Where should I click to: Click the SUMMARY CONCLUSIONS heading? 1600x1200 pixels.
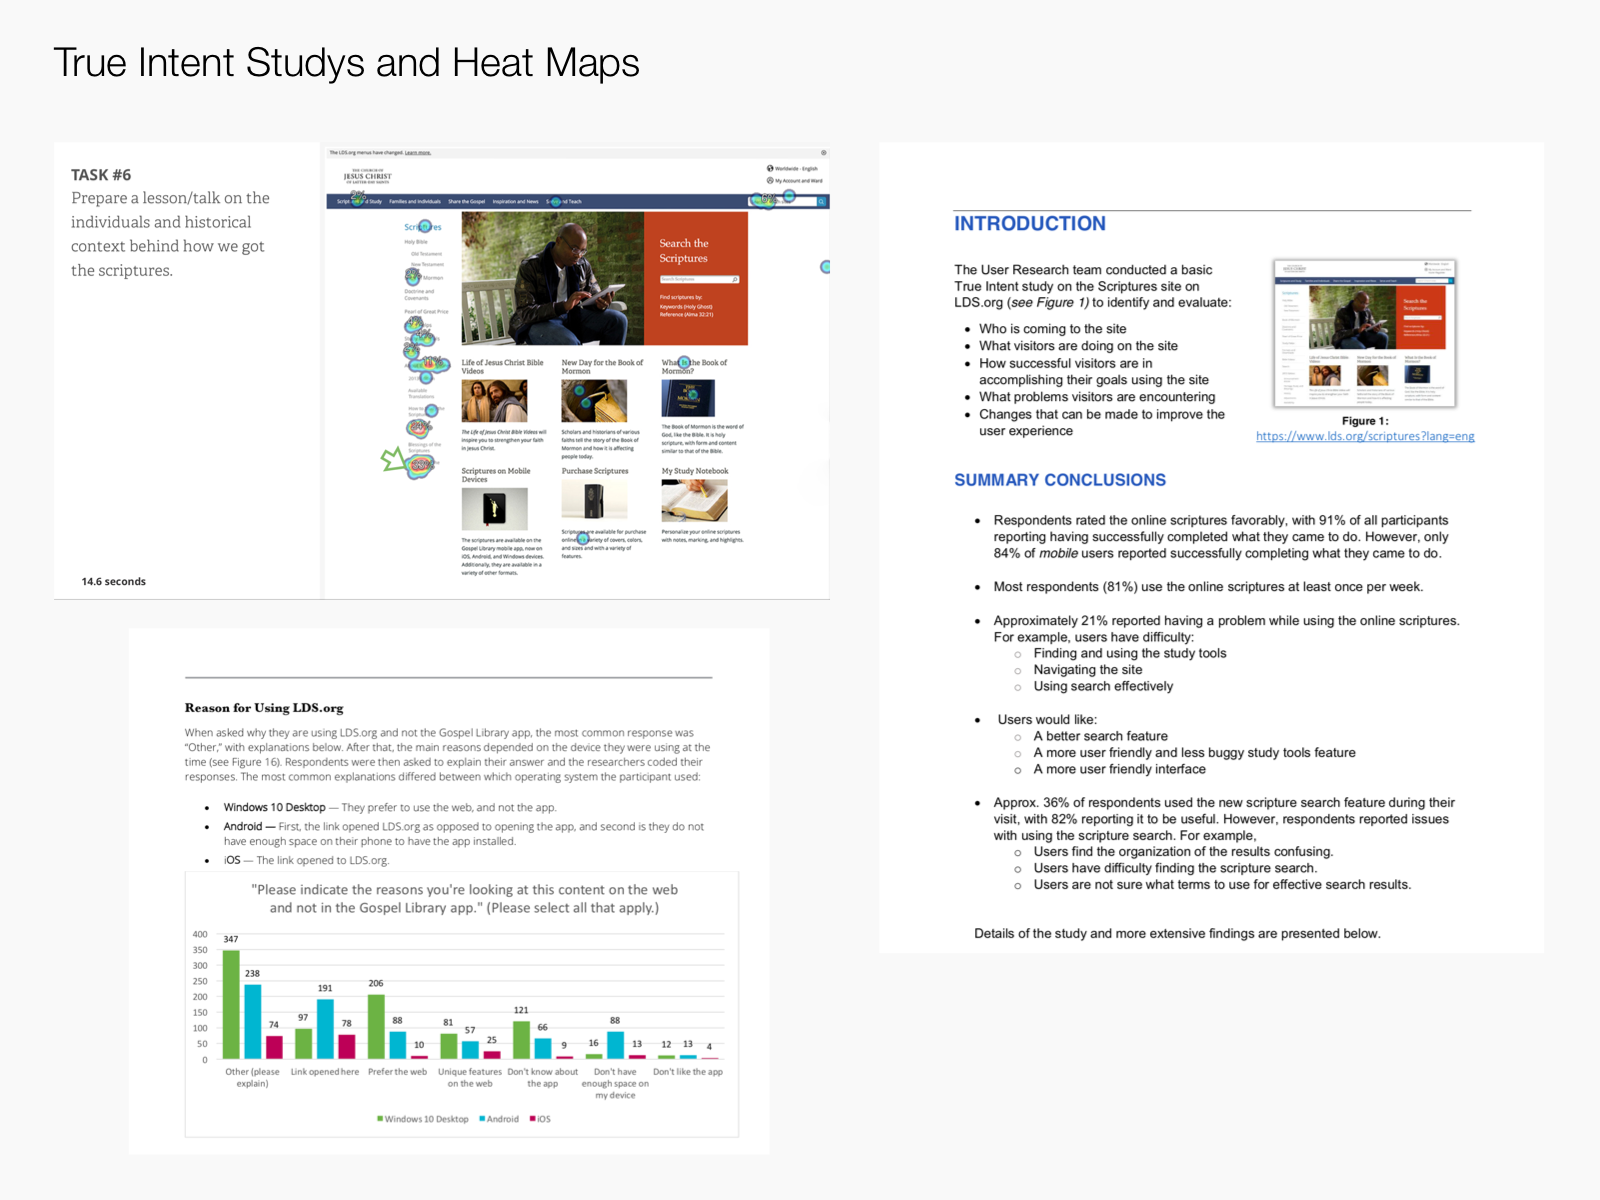1060,480
